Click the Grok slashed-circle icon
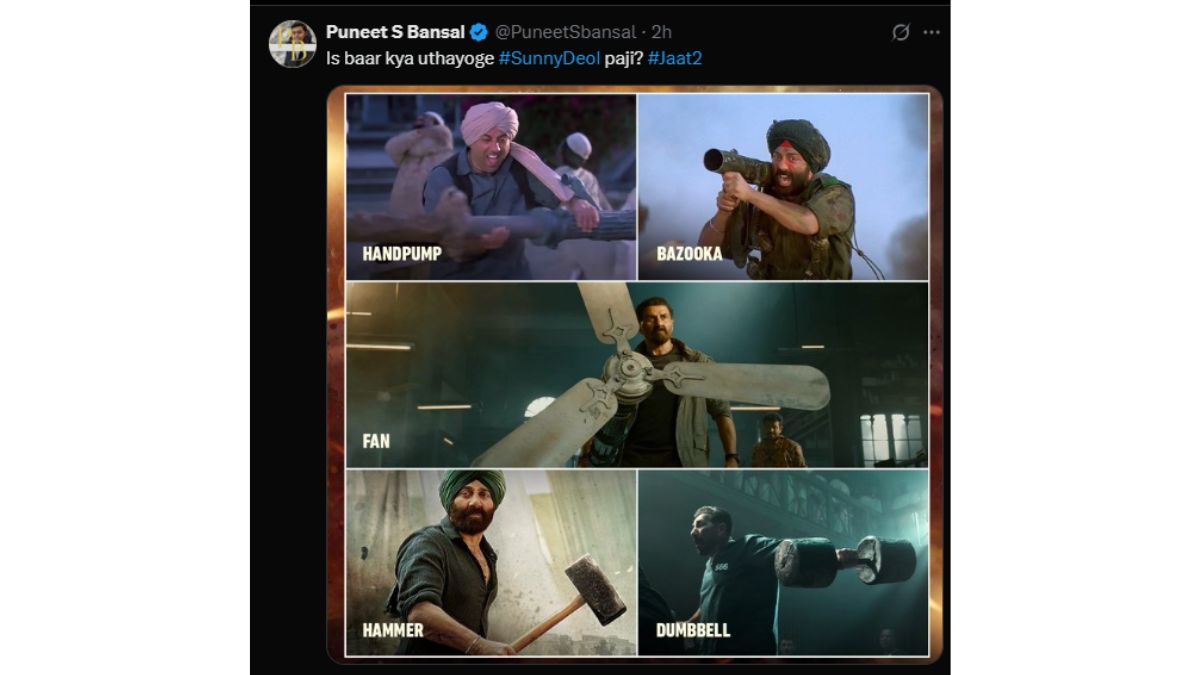The image size is (1200, 675). [x=900, y=33]
